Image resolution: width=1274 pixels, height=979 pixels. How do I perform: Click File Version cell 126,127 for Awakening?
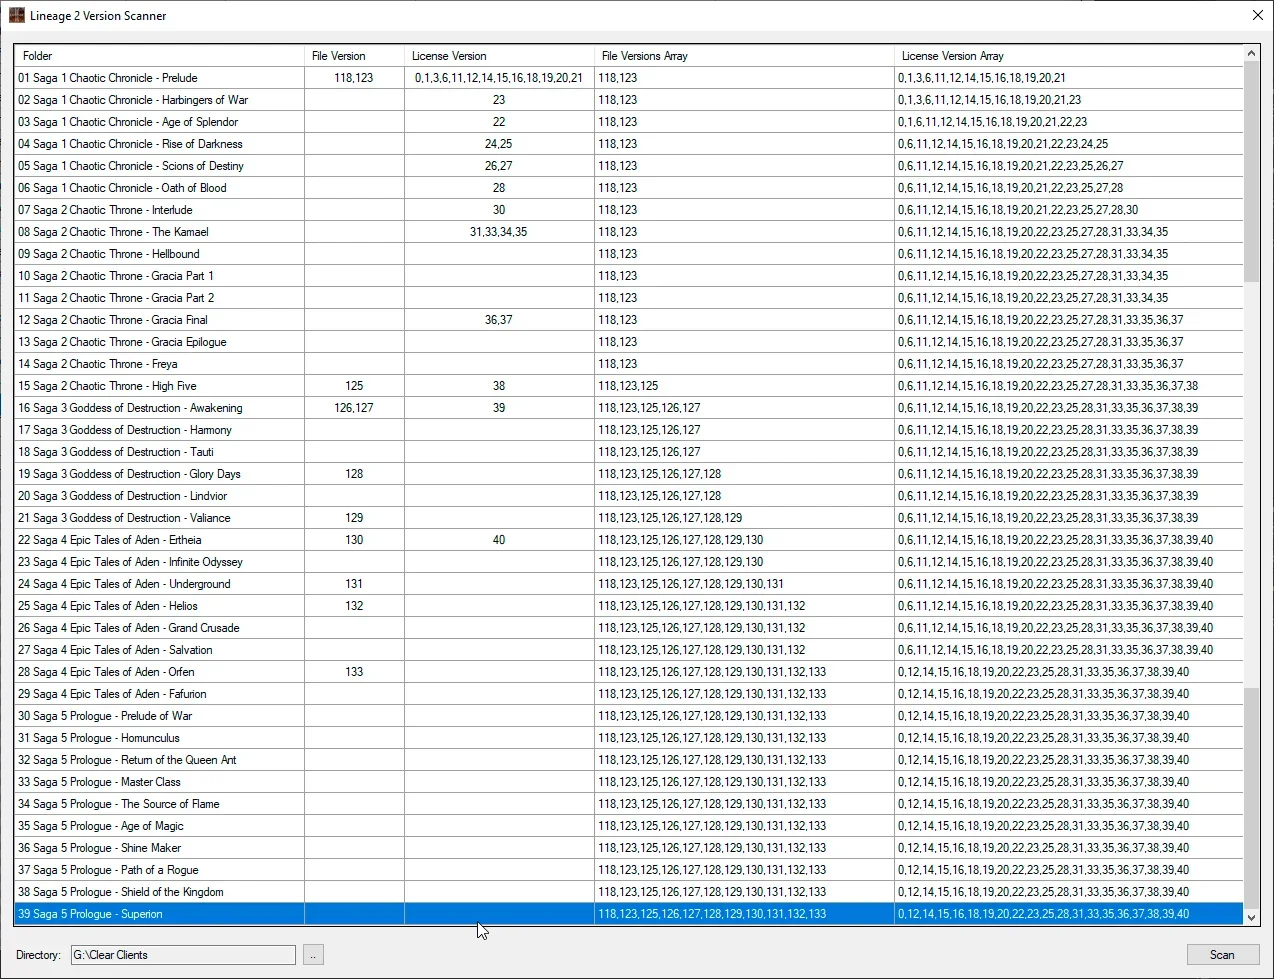(x=354, y=408)
